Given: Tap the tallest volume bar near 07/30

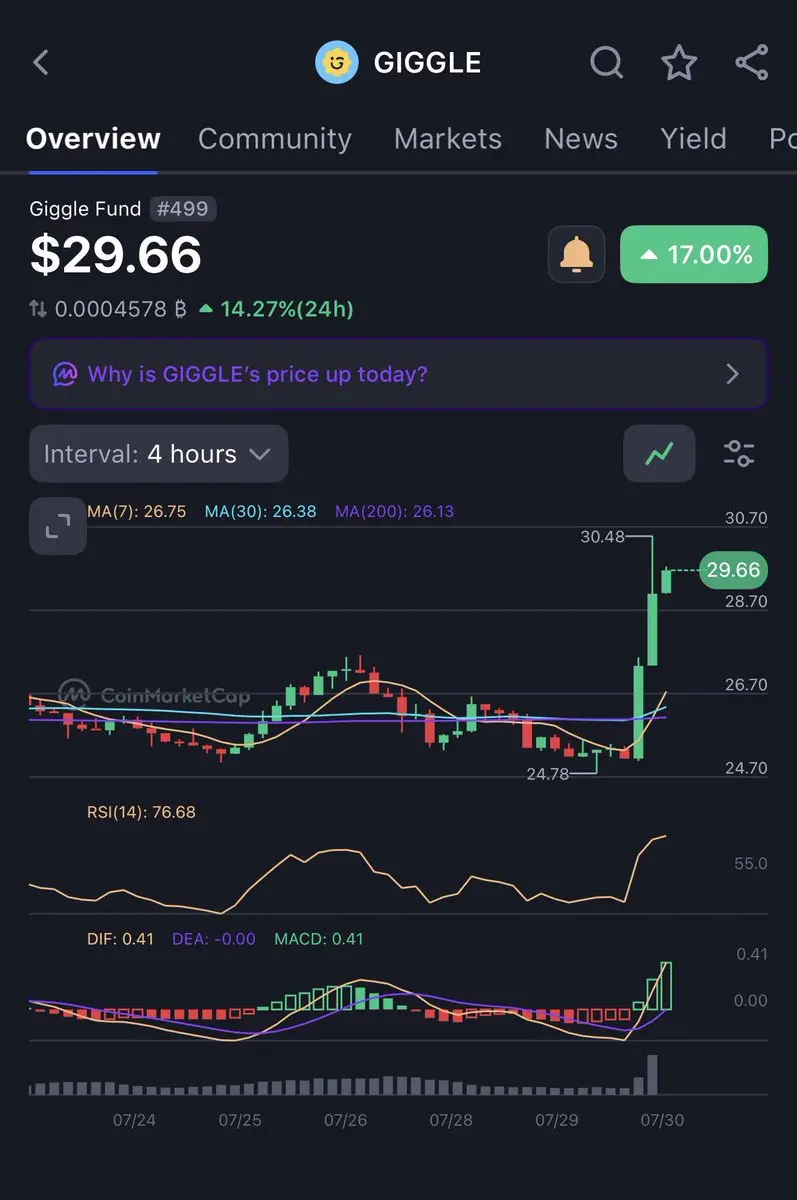Looking at the screenshot, I should (652, 1075).
